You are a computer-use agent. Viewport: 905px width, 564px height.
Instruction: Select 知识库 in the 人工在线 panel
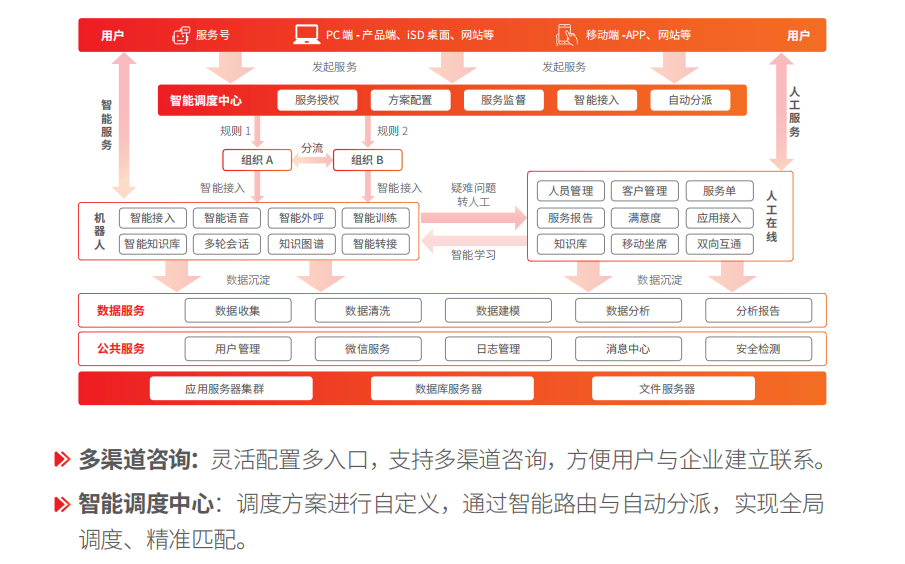570,244
